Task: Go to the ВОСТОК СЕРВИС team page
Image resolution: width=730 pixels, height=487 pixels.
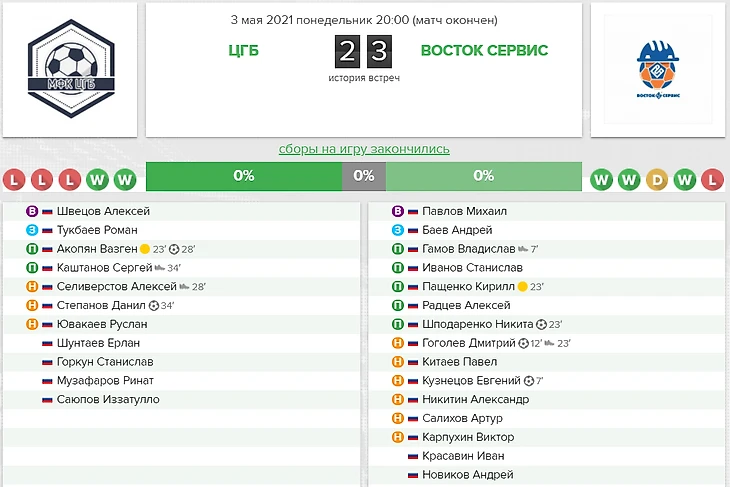Action: click(x=484, y=50)
